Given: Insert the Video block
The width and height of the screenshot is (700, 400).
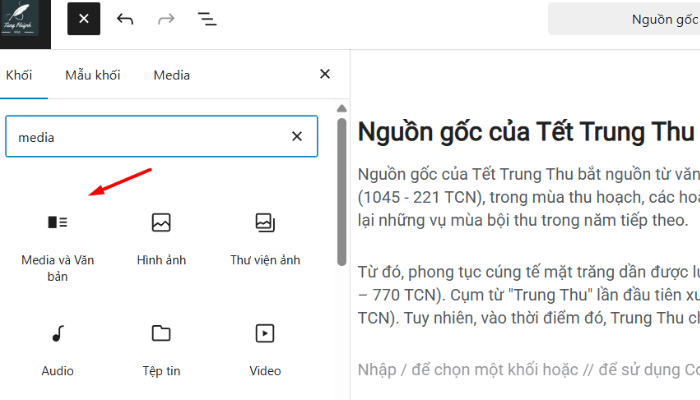Looking at the screenshot, I should click(x=265, y=346).
